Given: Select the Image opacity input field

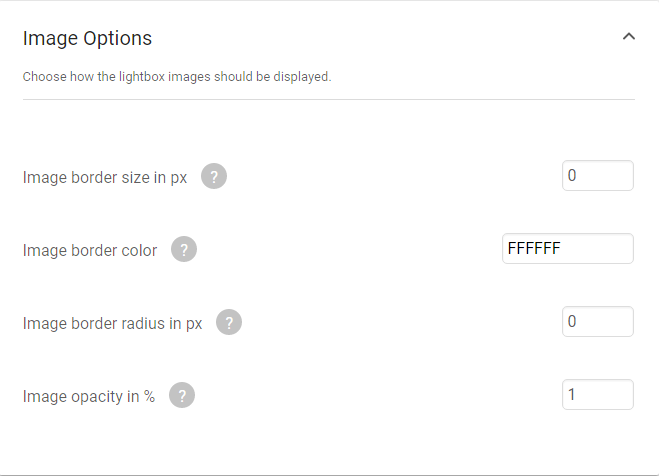Looking at the screenshot, I should pos(598,395).
